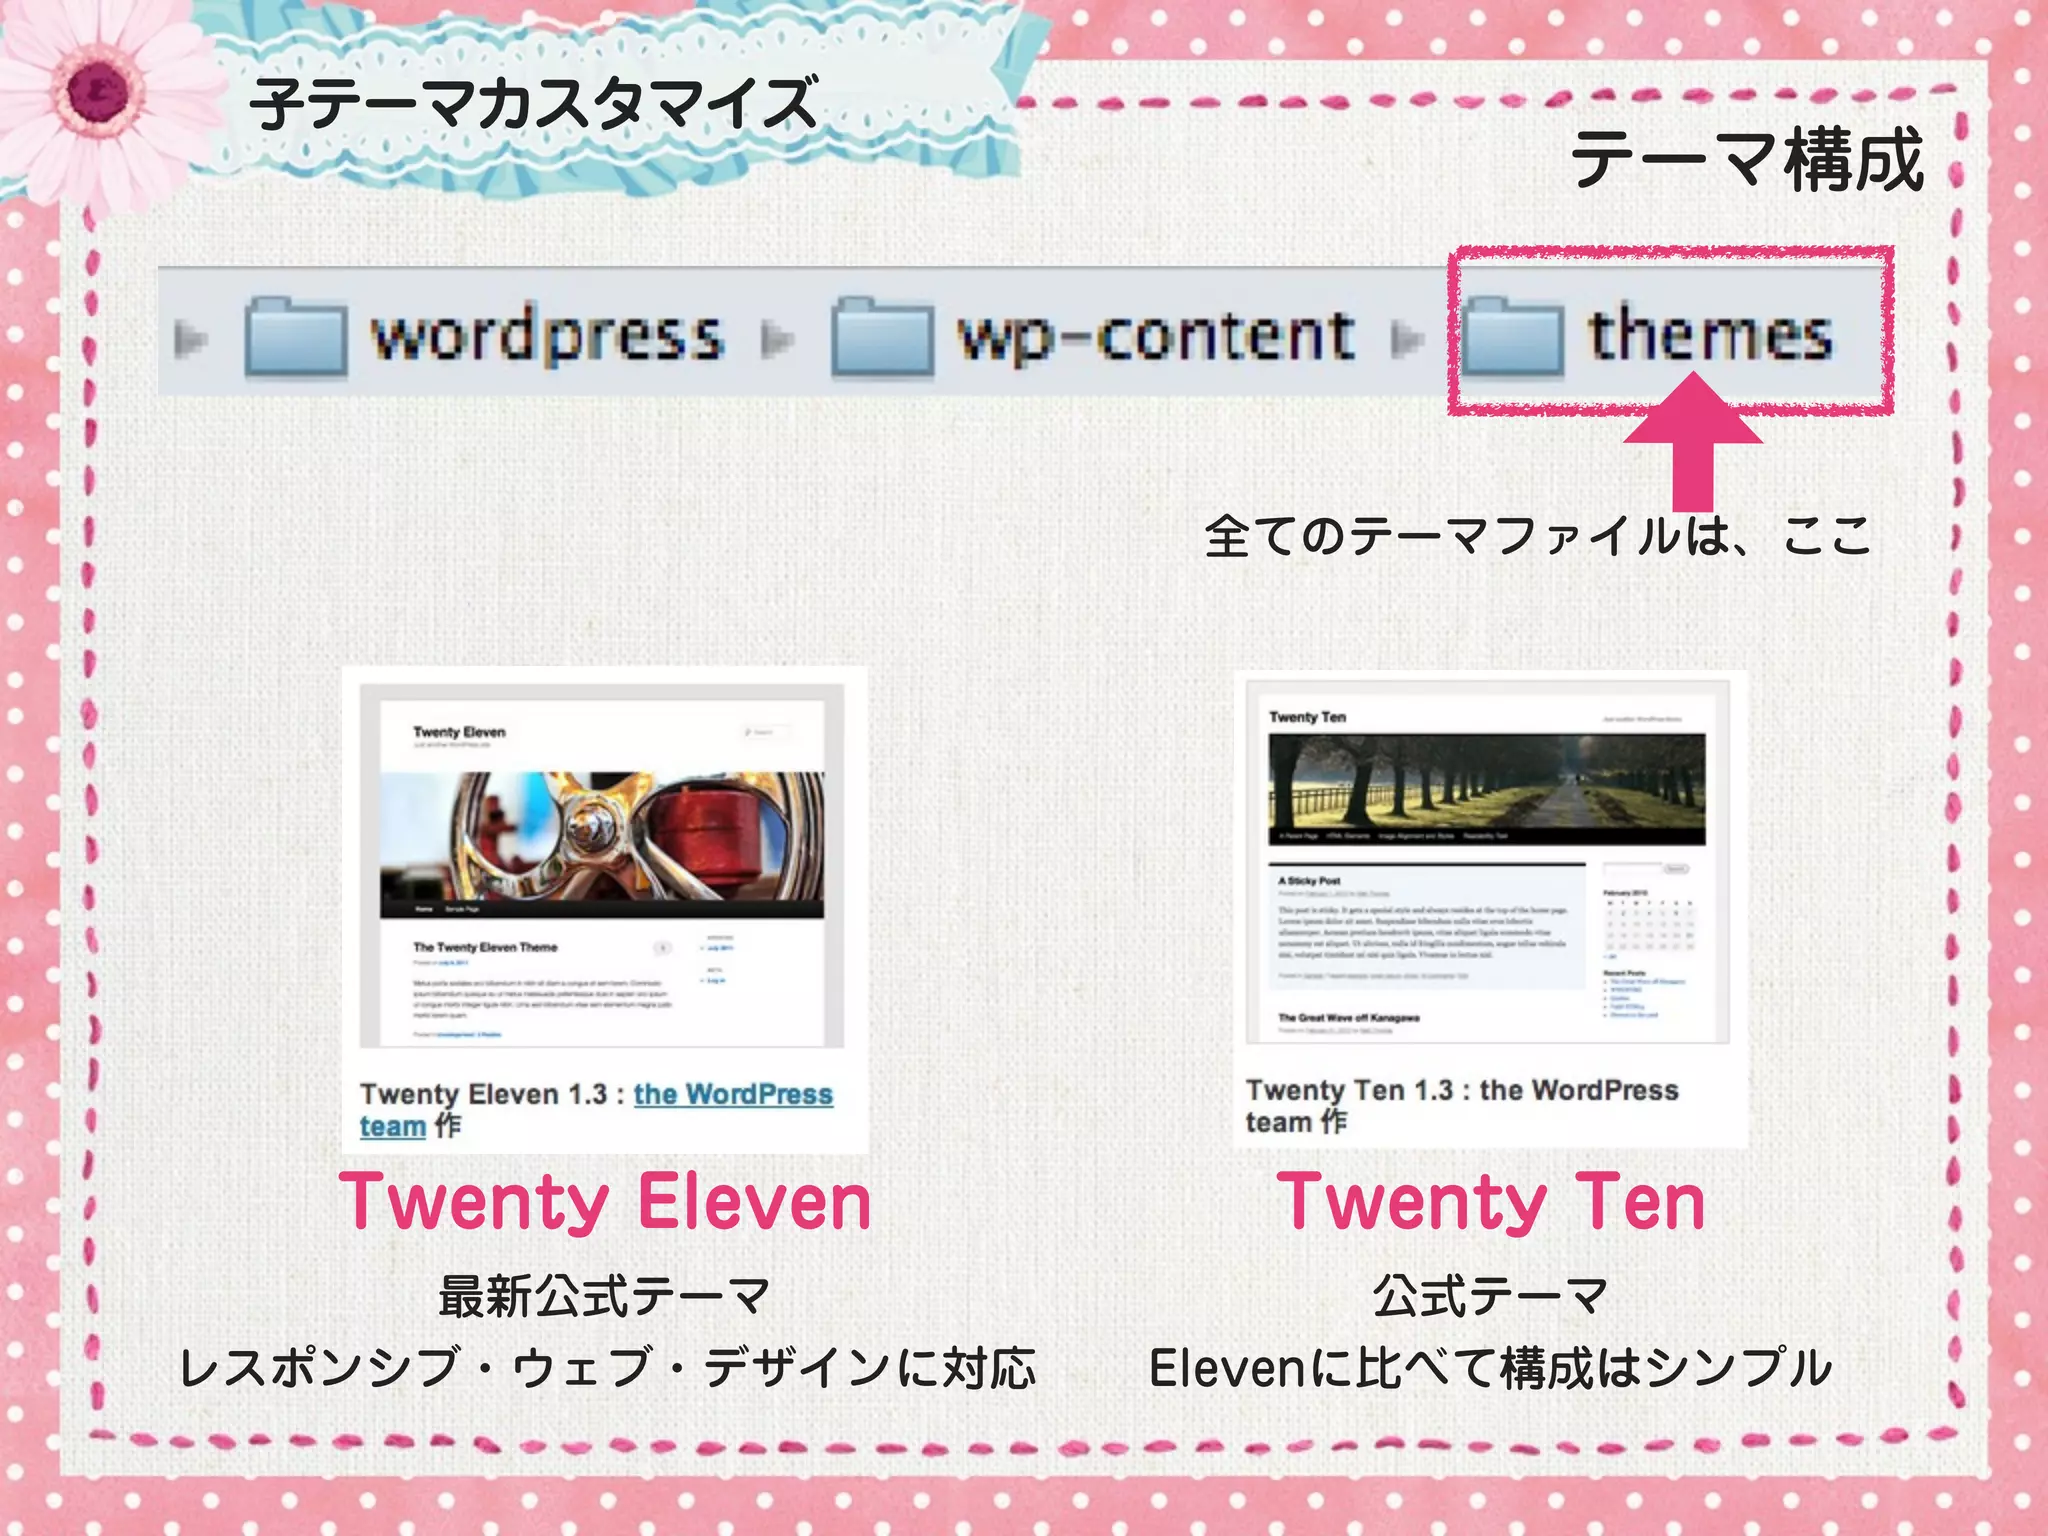Select the themes path label
This screenshot has height=1536, width=2048.
(x=1711, y=332)
